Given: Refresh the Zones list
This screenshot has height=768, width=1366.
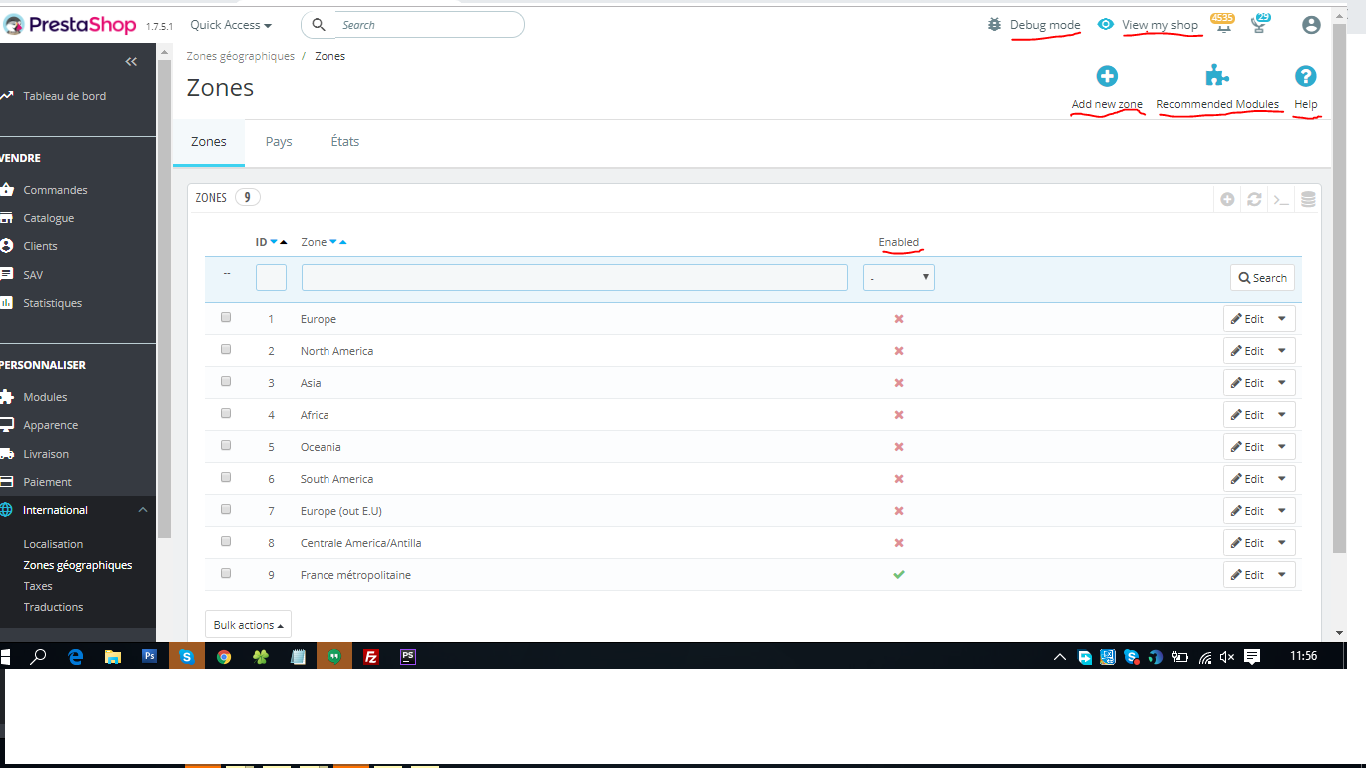Looking at the screenshot, I should tap(1254, 199).
